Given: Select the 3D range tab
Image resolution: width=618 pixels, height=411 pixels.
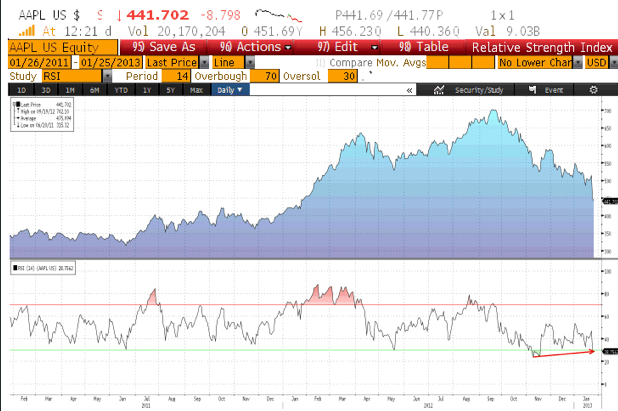Looking at the screenshot, I should pos(46,90).
